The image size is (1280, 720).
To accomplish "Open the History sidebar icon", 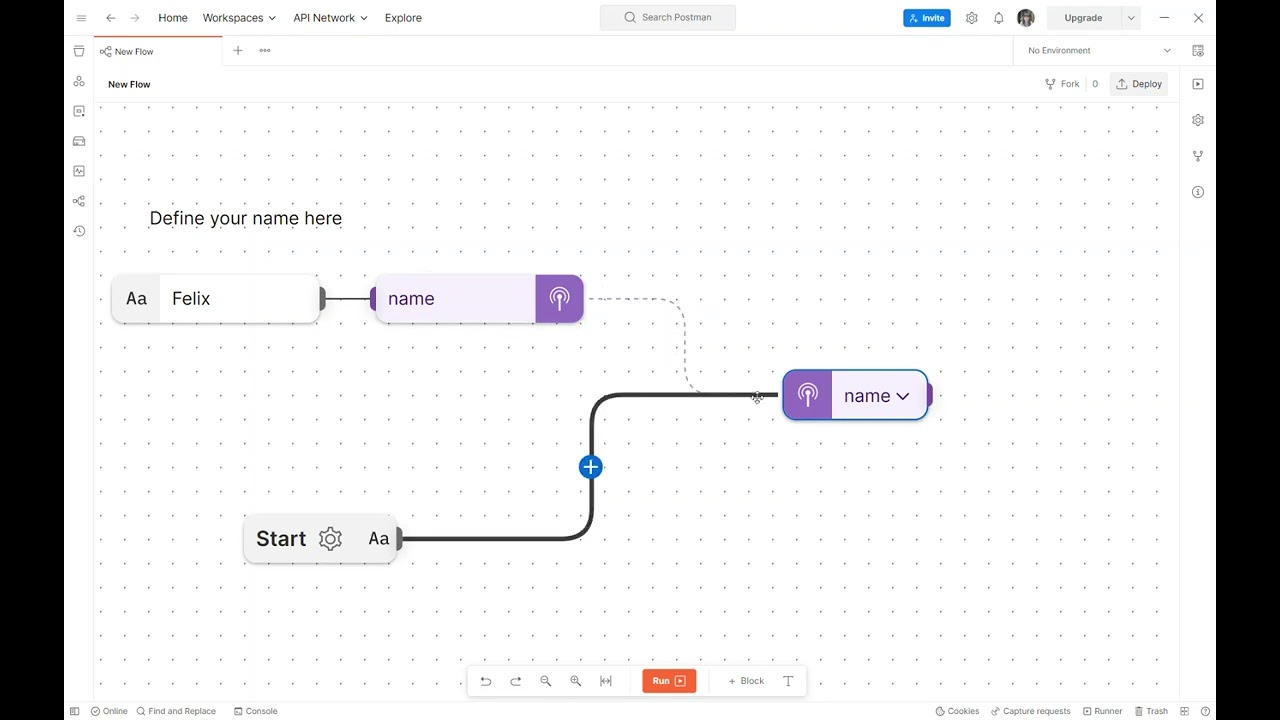I will tap(79, 231).
